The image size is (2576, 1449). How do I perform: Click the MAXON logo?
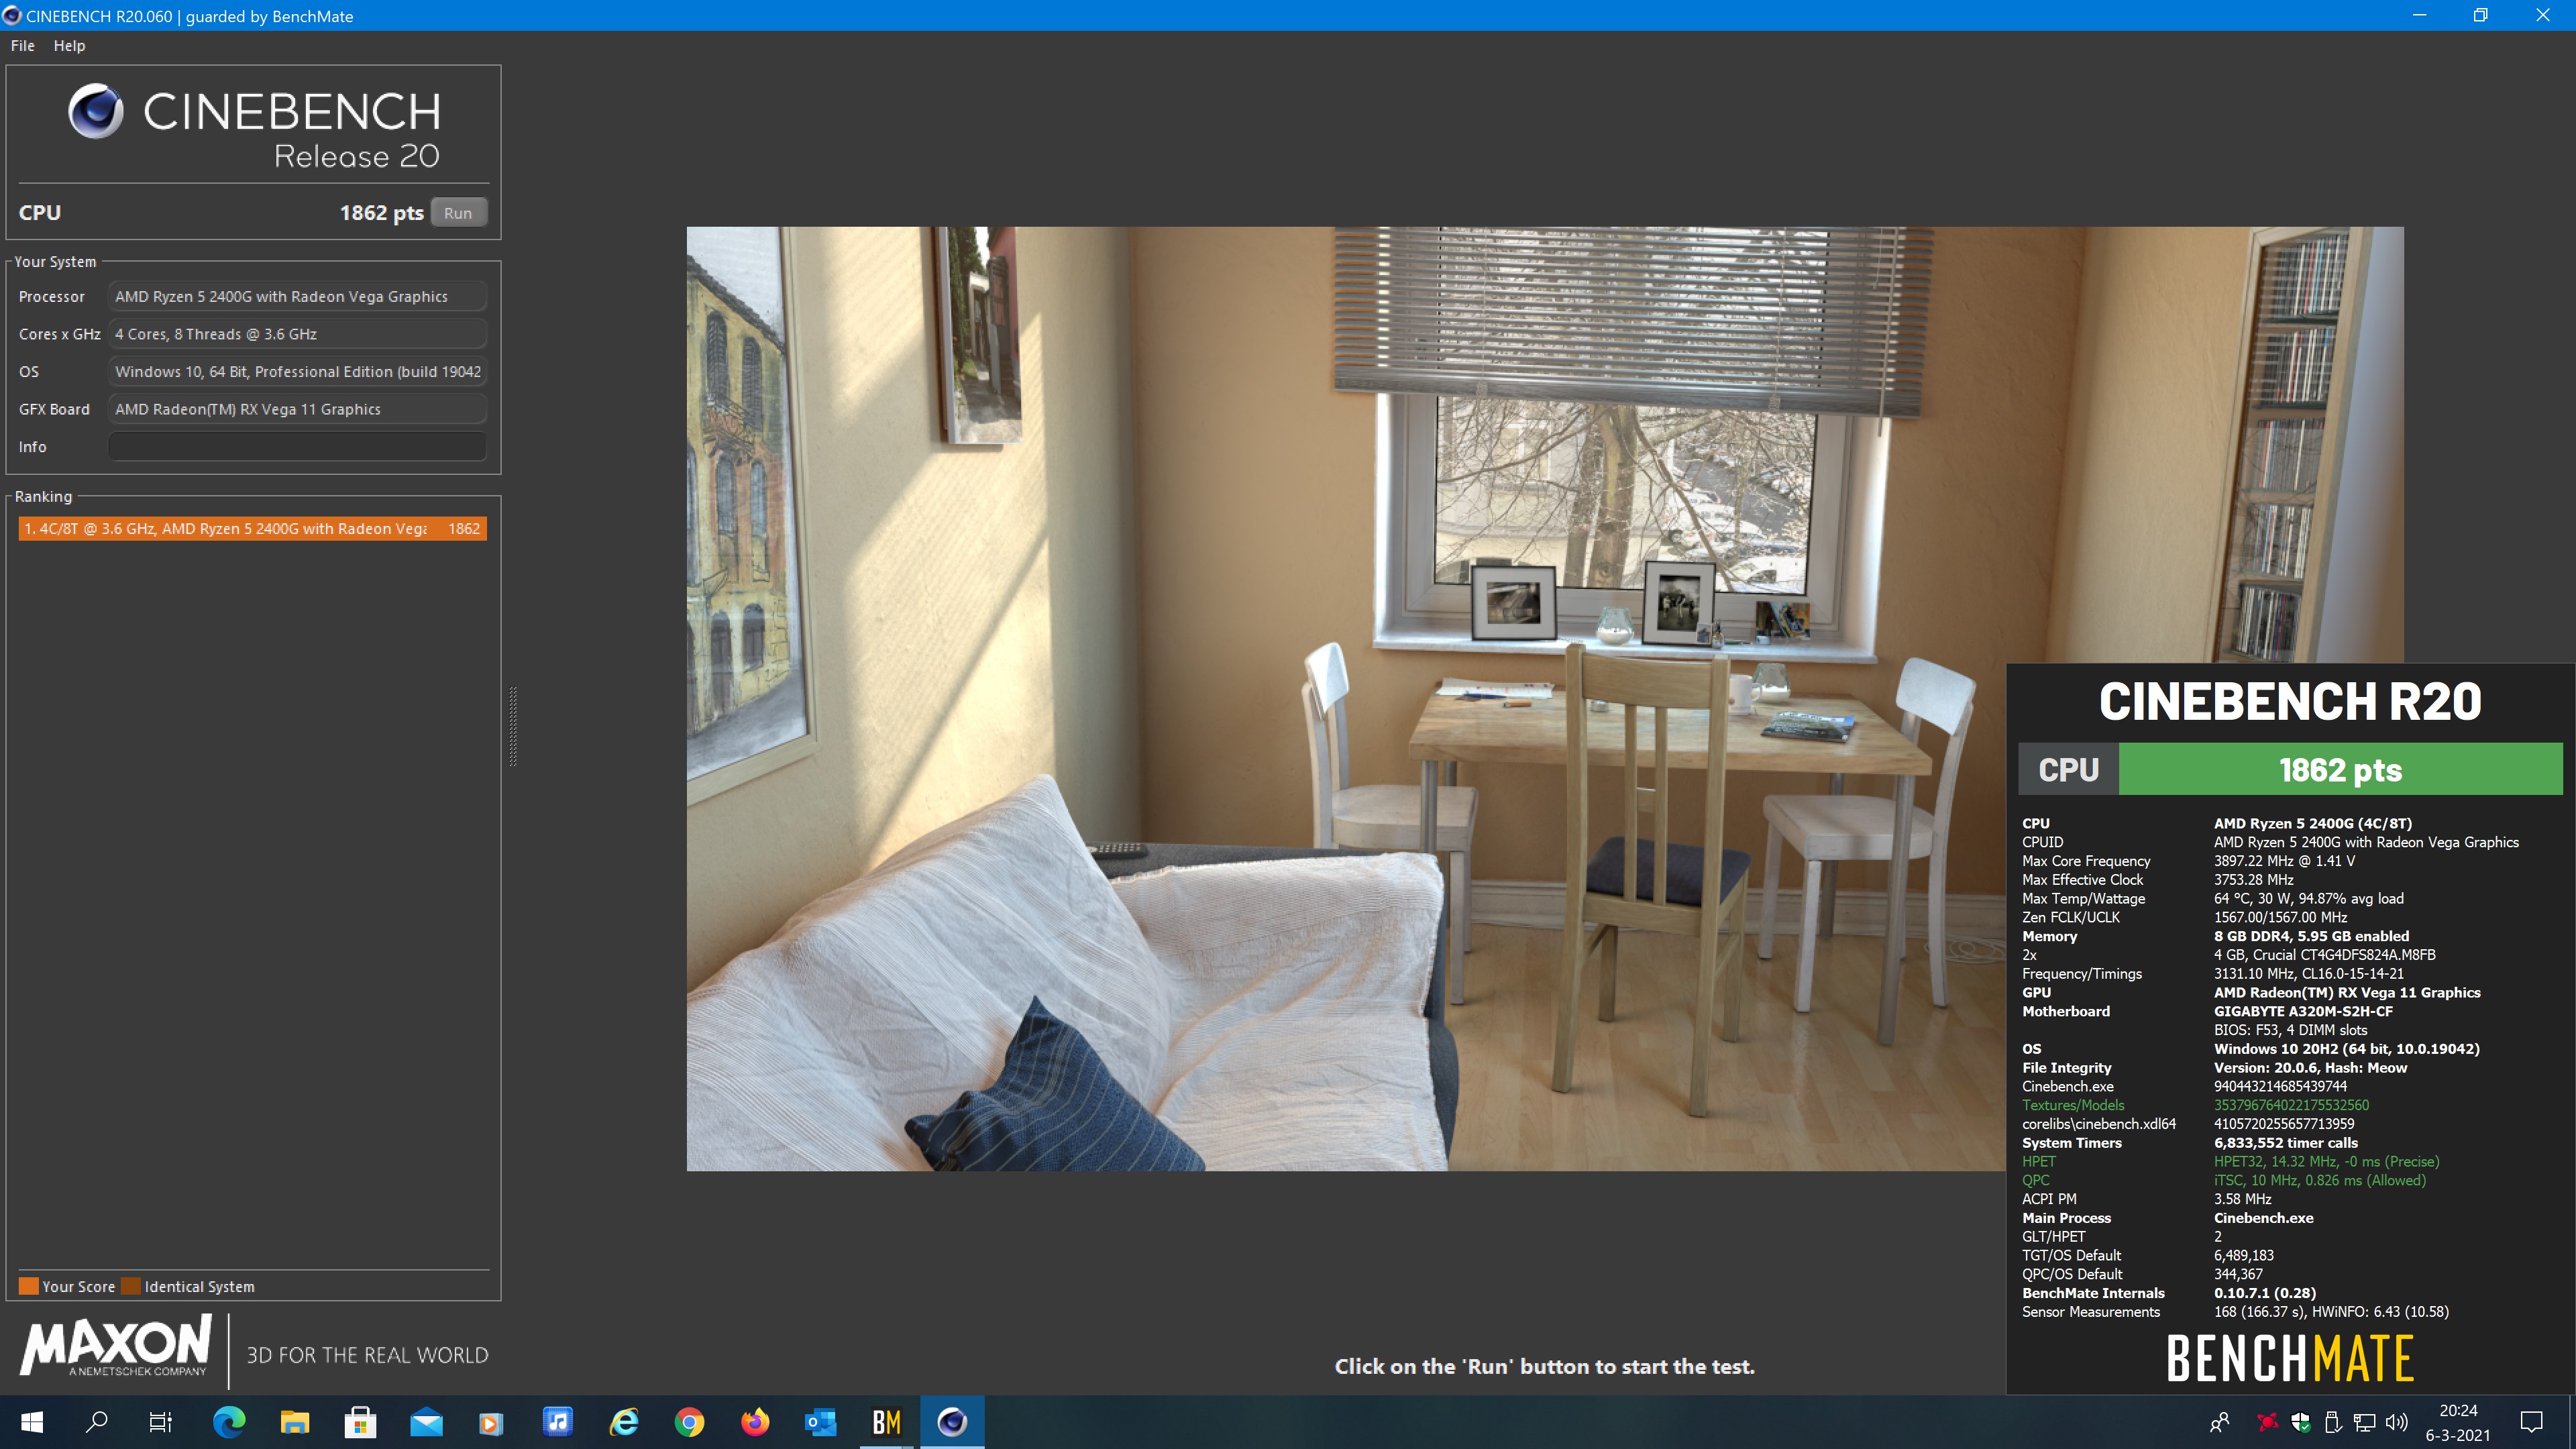point(116,1346)
